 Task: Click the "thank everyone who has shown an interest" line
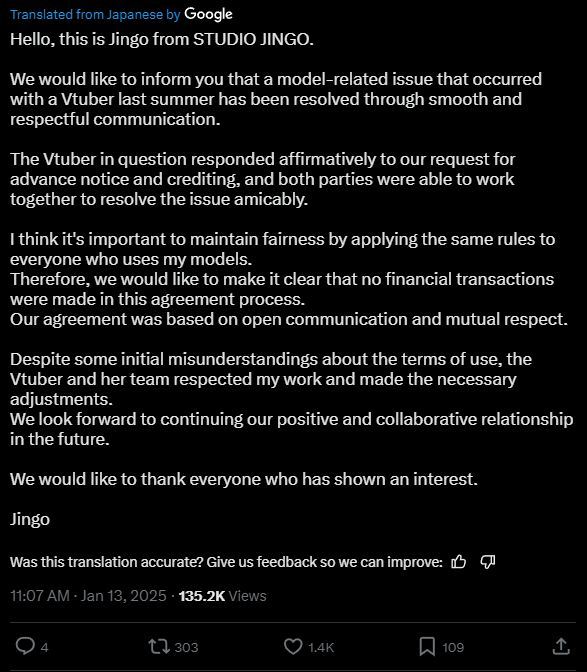244,479
